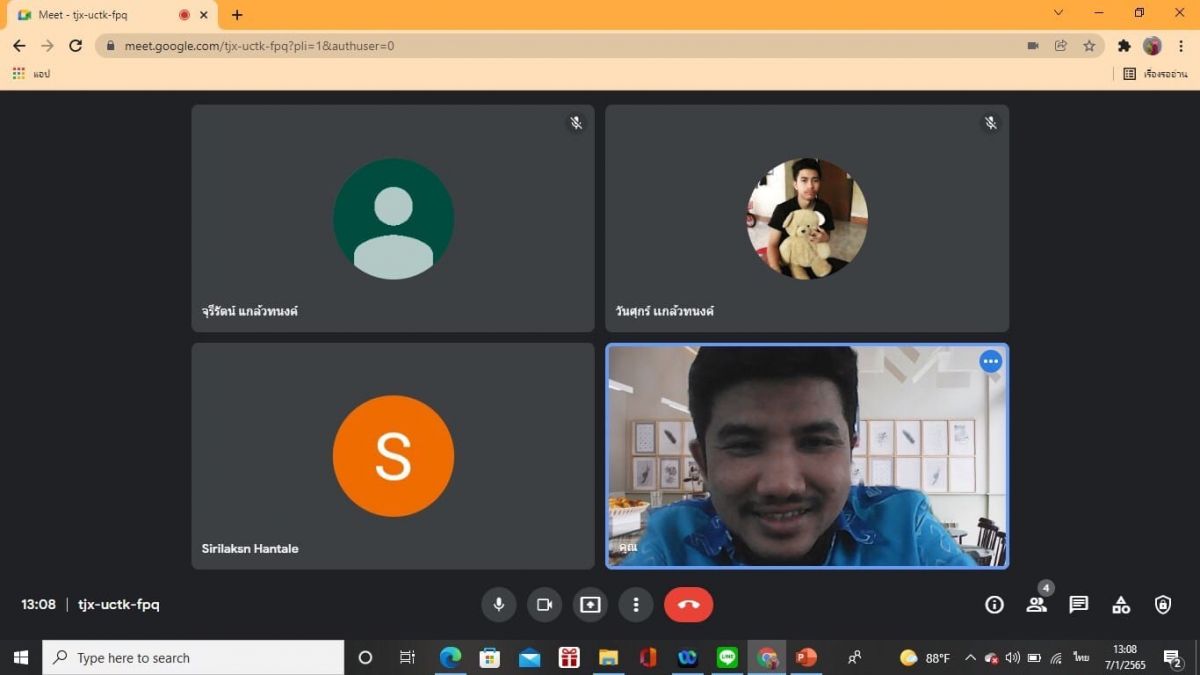Image resolution: width=1200 pixels, height=675 pixels.
Task: Expand options on self video tile
Action: (990, 362)
